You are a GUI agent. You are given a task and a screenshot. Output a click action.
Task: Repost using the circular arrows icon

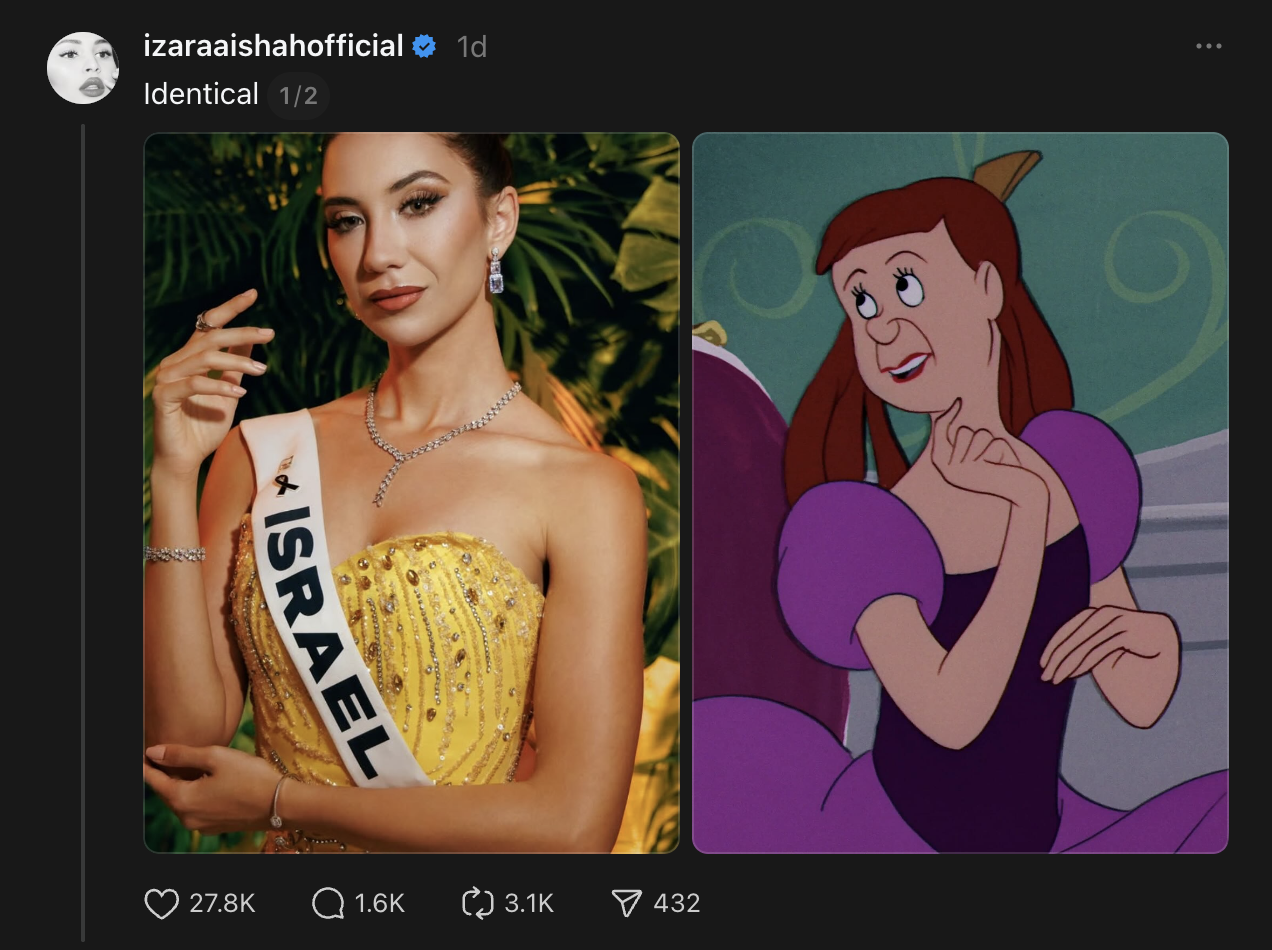click(x=478, y=904)
